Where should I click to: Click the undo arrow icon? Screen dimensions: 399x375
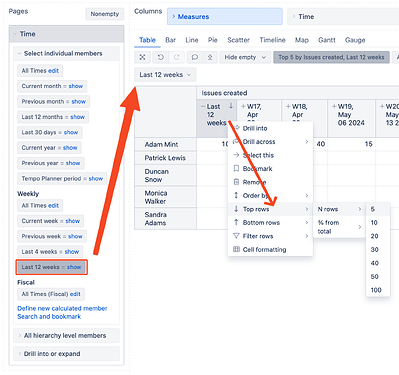tap(161, 57)
